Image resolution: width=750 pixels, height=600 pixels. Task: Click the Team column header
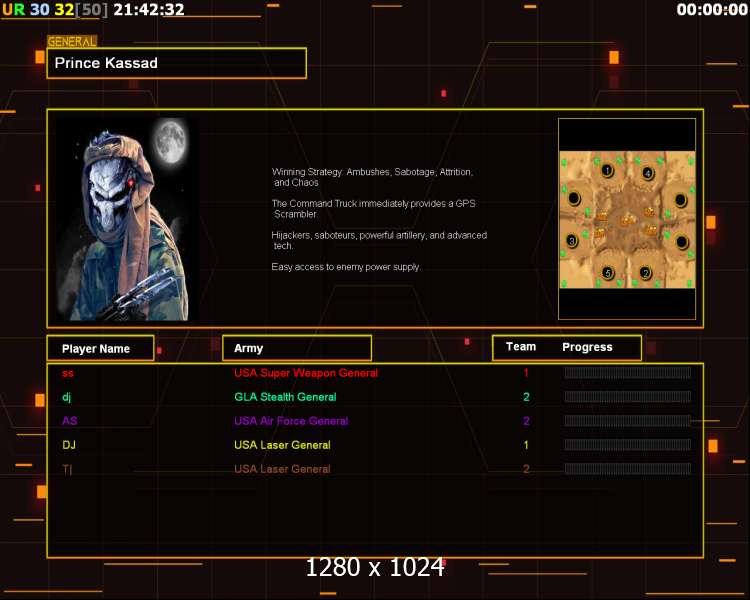coord(521,347)
